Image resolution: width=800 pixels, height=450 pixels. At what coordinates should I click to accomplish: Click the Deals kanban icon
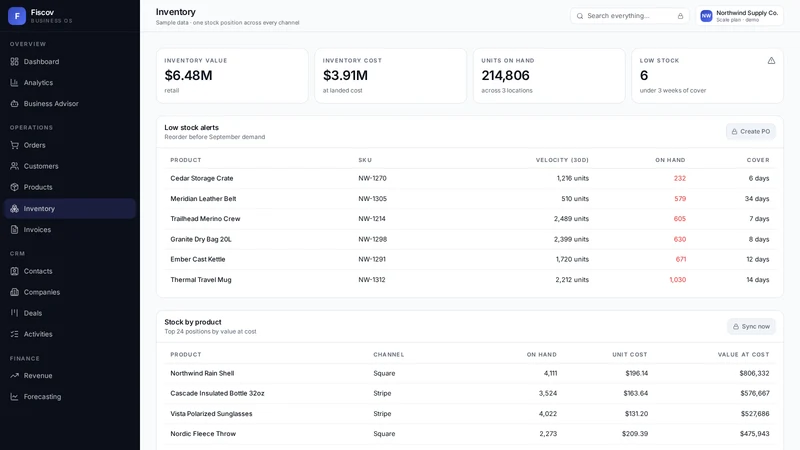14,313
